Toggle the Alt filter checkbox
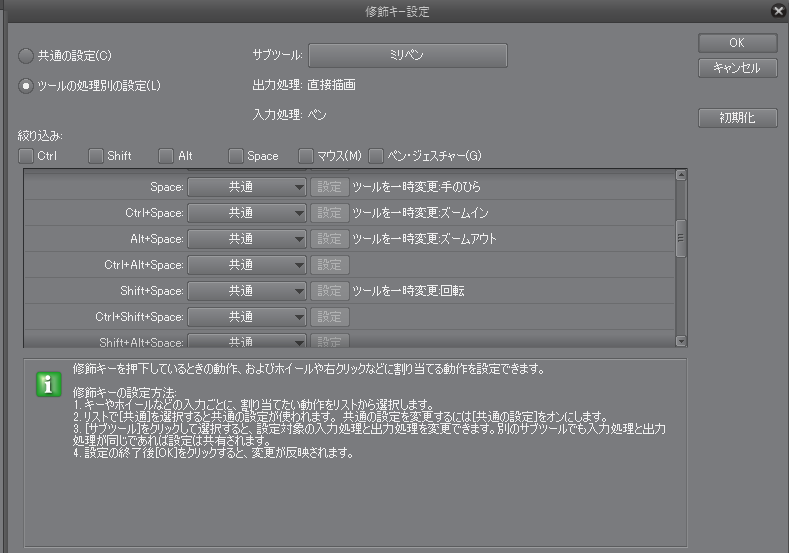This screenshot has height=553, width=789. click(166, 155)
